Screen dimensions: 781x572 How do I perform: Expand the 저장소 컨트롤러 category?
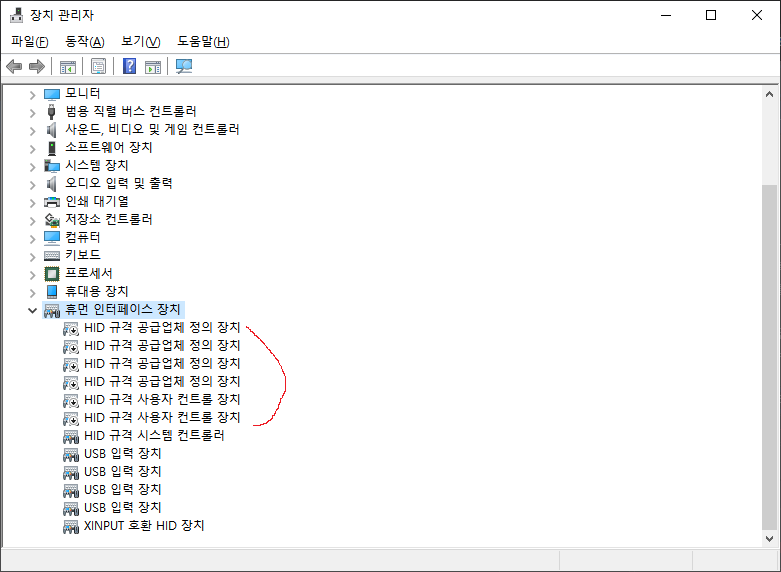point(32,221)
